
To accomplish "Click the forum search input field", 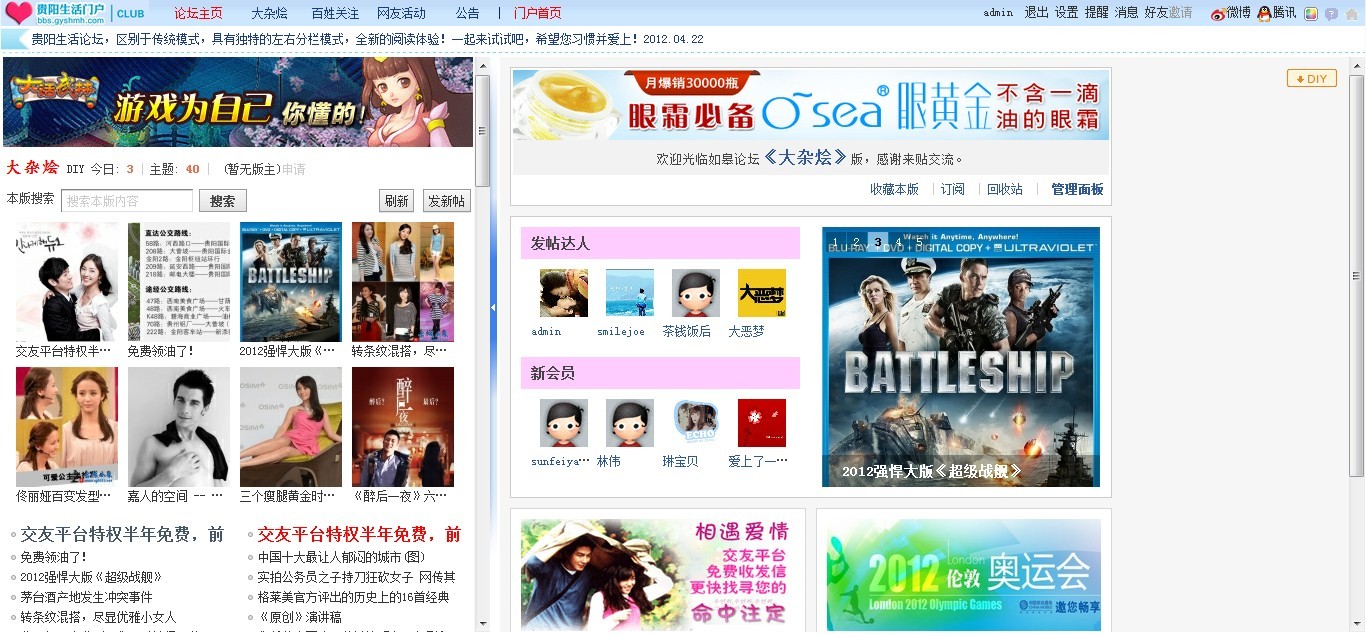I will pyautogui.click(x=127, y=201).
